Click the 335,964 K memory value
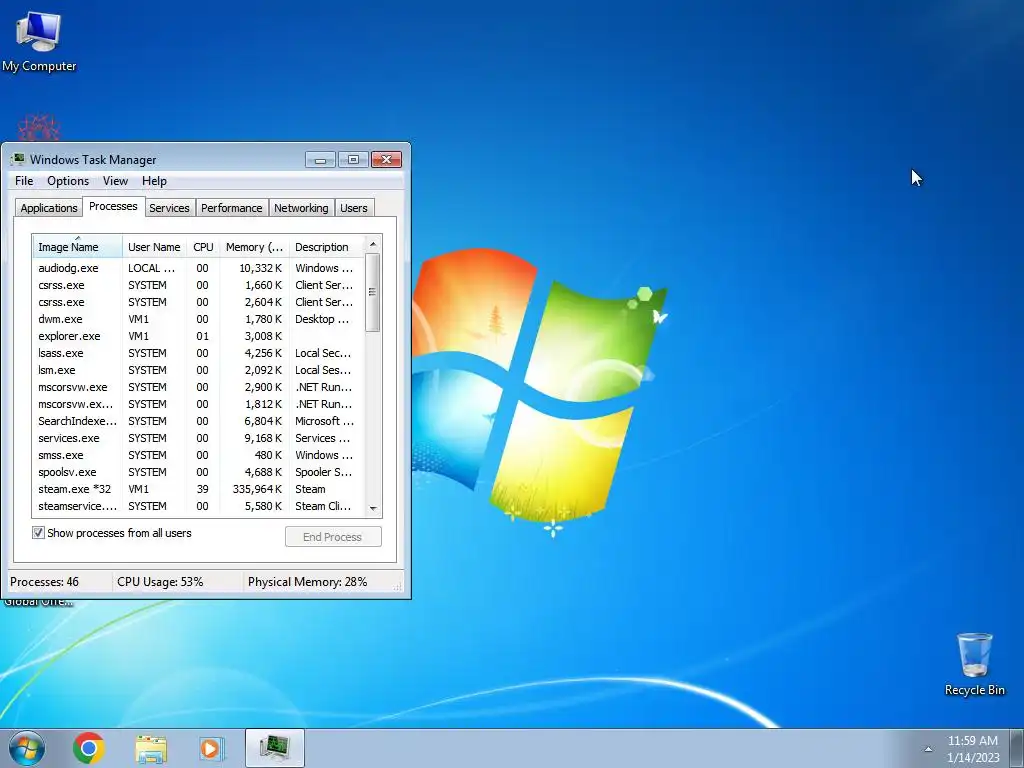 tap(257, 488)
